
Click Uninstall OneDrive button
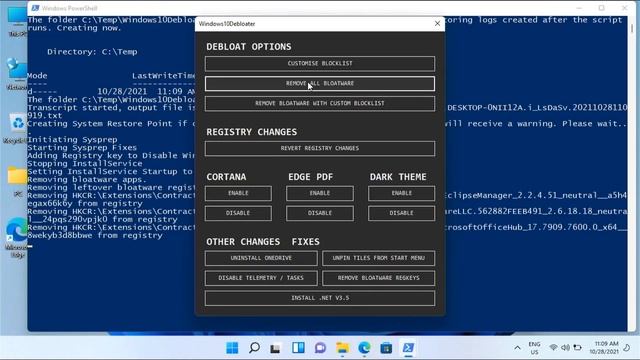[x=261, y=258]
